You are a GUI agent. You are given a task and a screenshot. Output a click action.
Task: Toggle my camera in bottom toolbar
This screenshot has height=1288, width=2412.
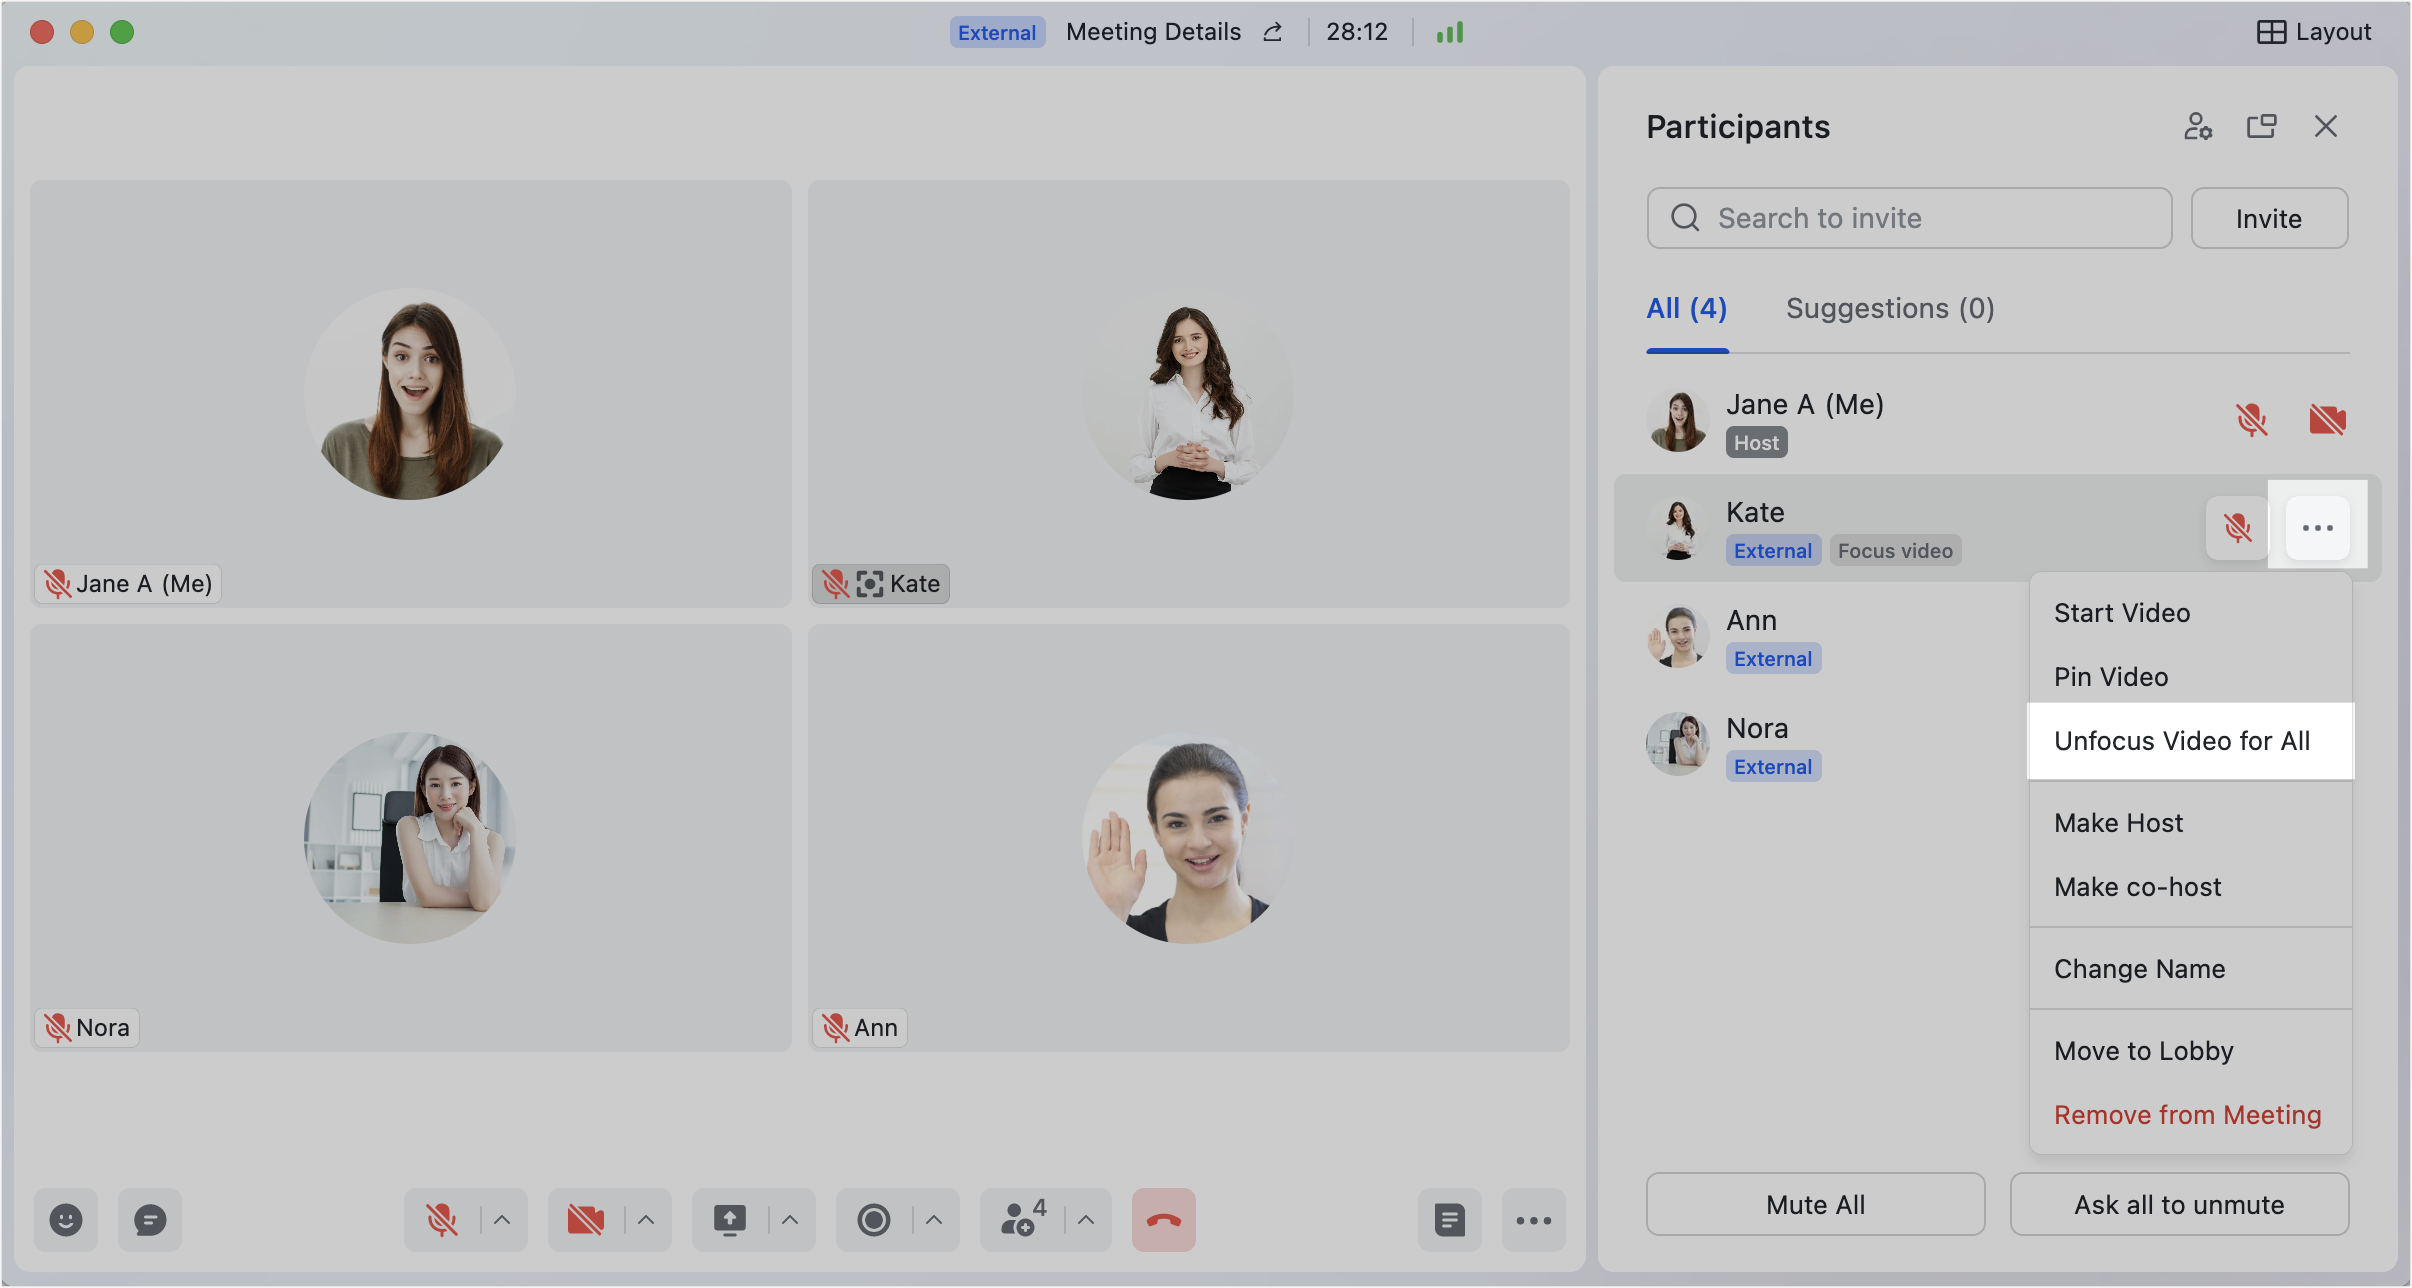point(586,1219)
